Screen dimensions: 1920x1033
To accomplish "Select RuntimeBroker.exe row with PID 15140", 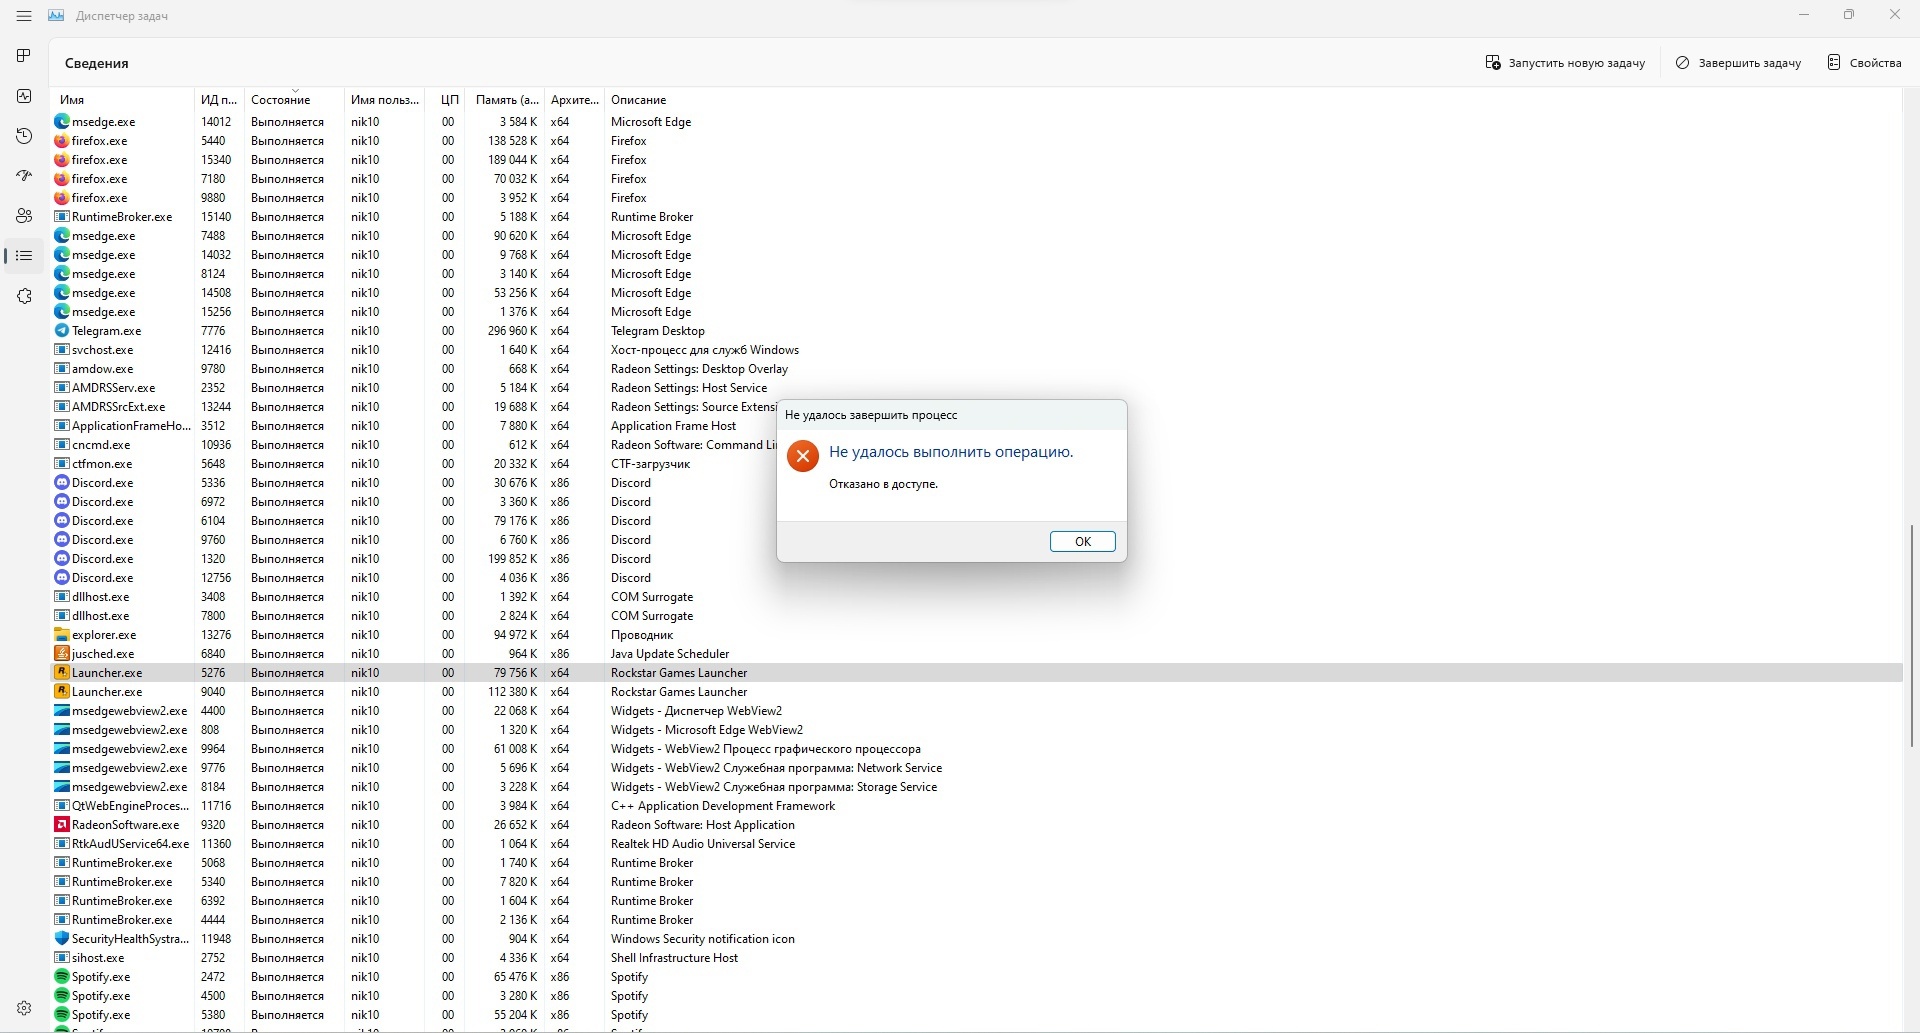I will click(x=976, y=217).
